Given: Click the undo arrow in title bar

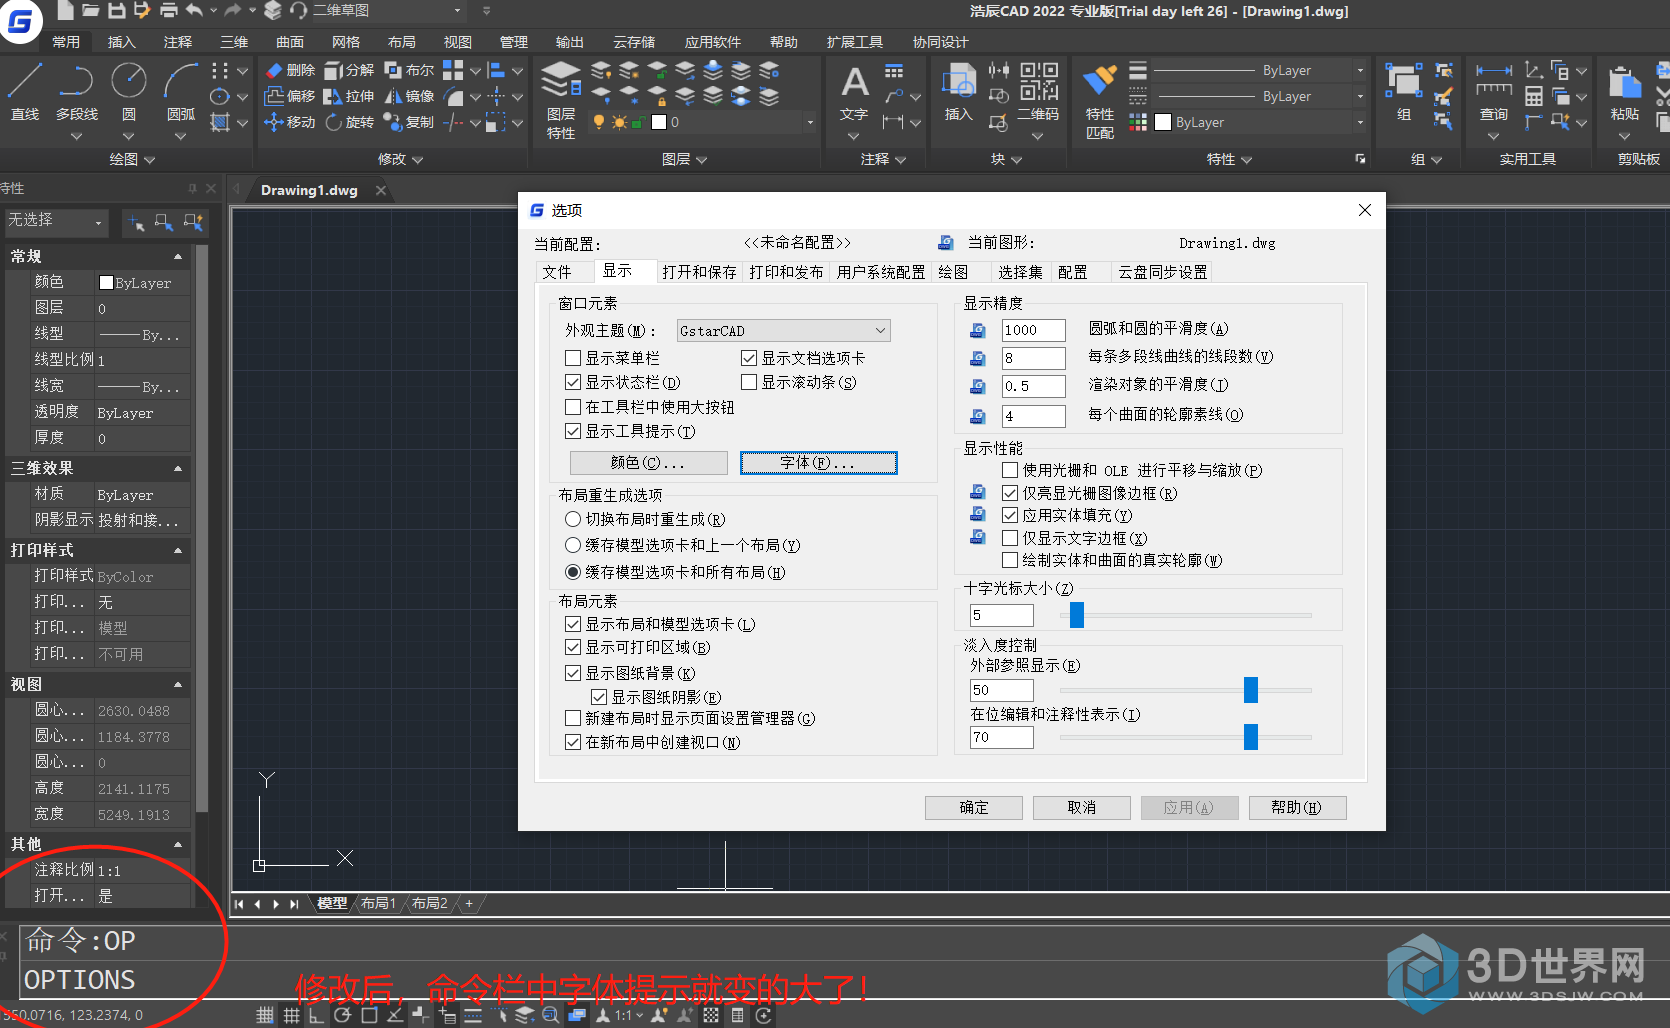Looking at the screenshot, I should 195,10.
